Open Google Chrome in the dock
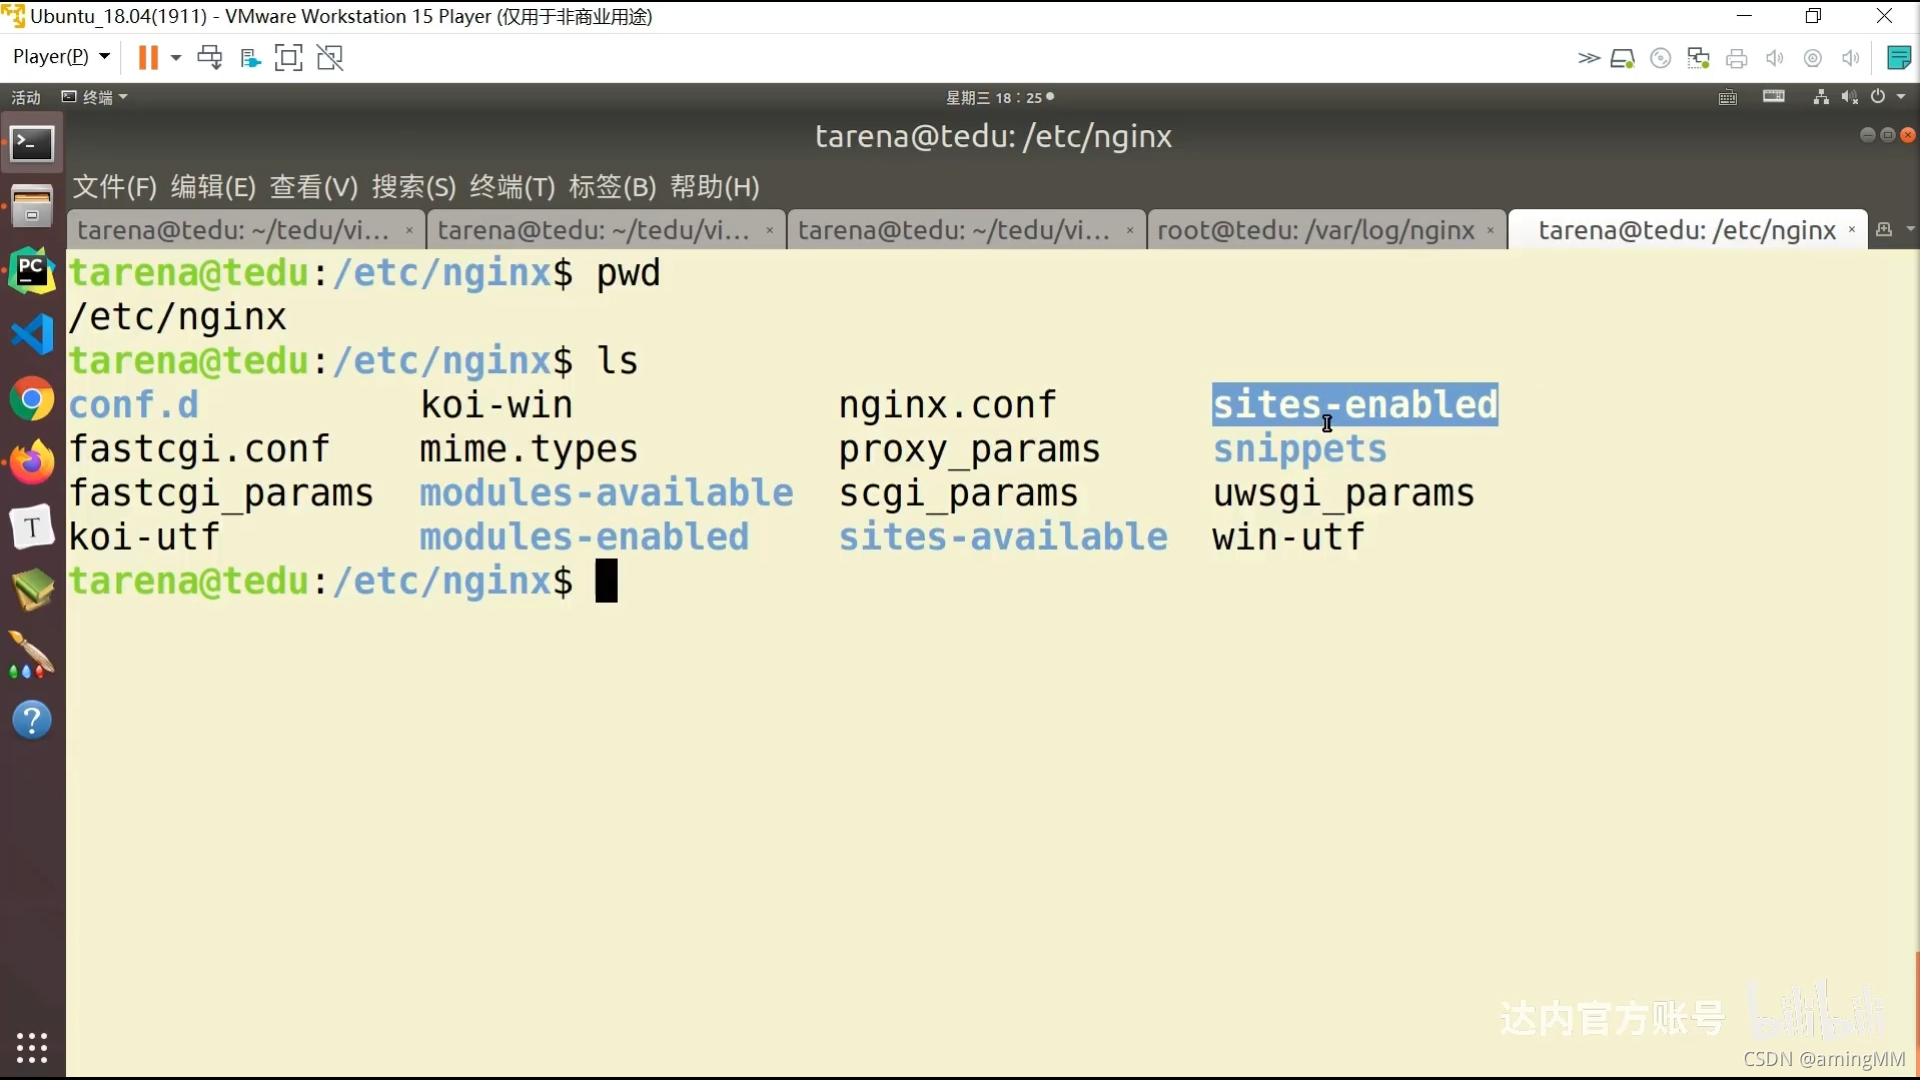The width and height of the screenshot is (1920, 1080). [31, 400]
